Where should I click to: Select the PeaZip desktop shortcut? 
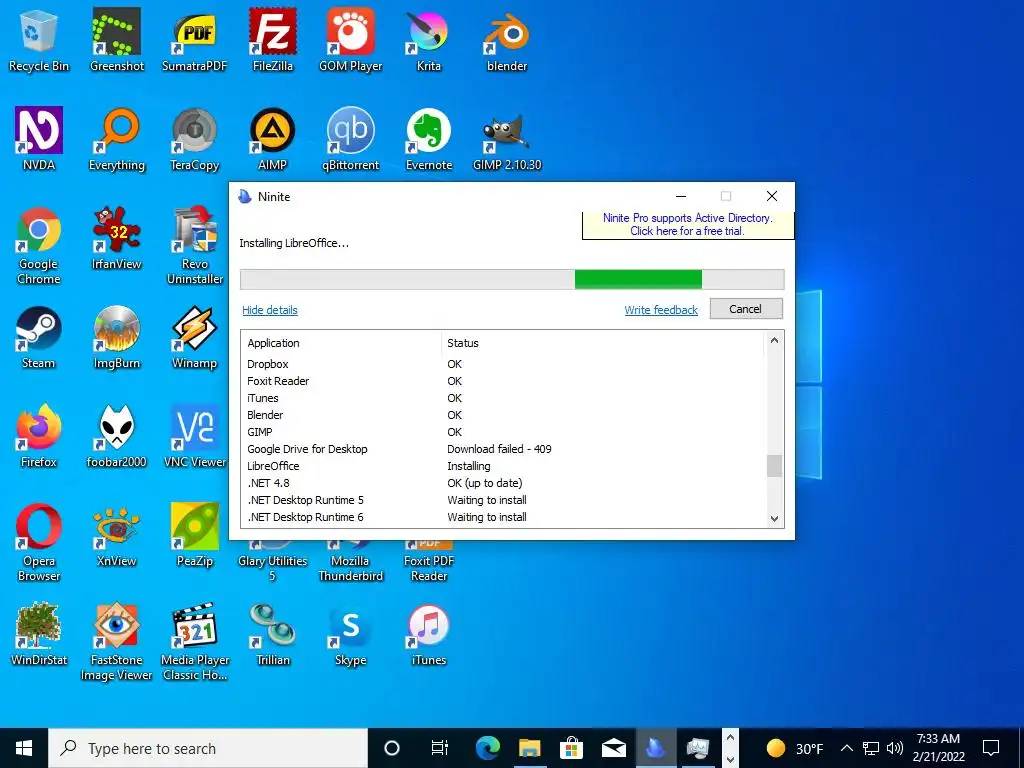195,536
